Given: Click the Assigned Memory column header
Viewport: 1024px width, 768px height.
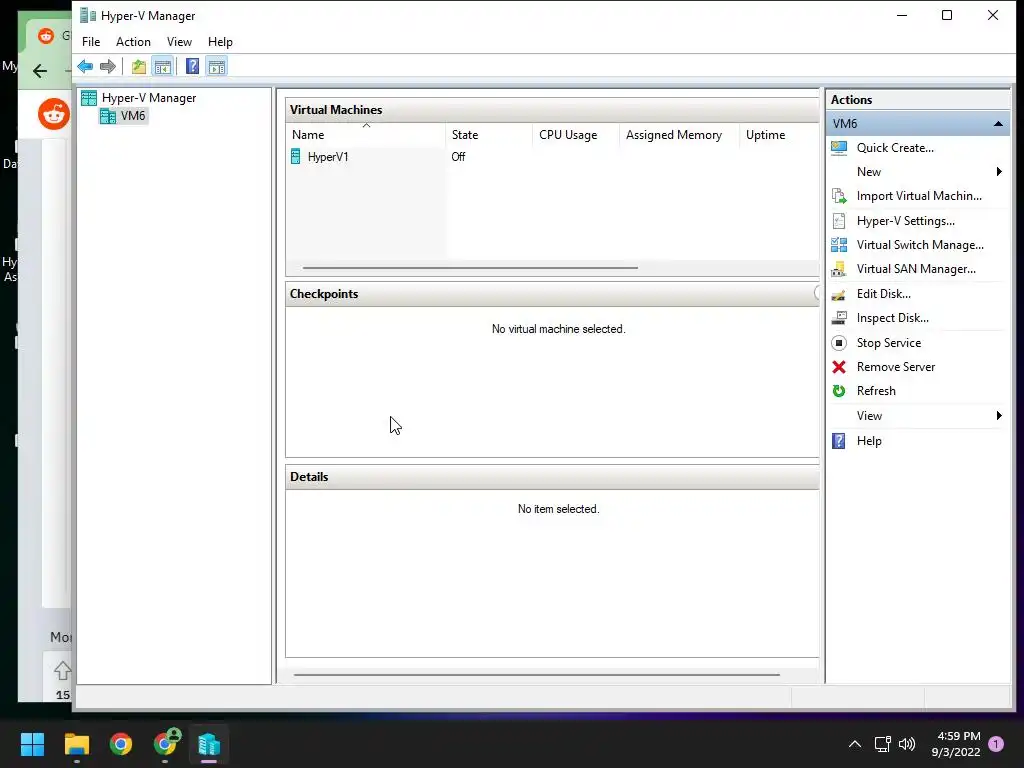Looking at the screenshot, I should click(679, 135).
